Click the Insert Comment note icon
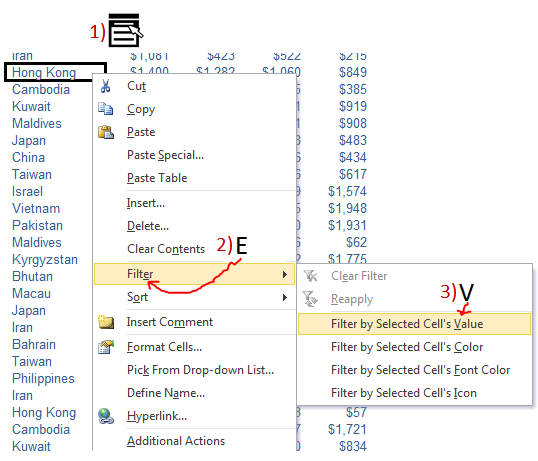 pos(106,322)
